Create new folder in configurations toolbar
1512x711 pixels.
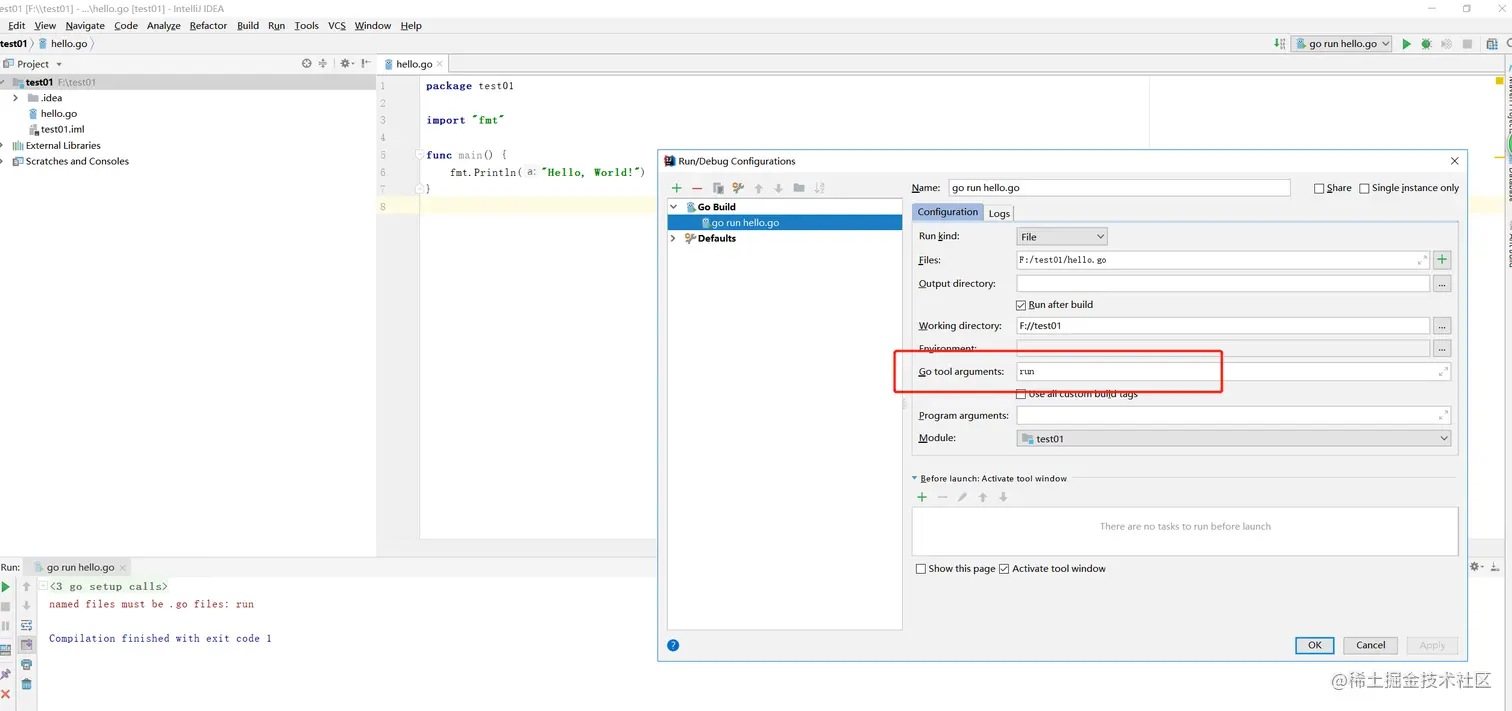click(799, 188)
